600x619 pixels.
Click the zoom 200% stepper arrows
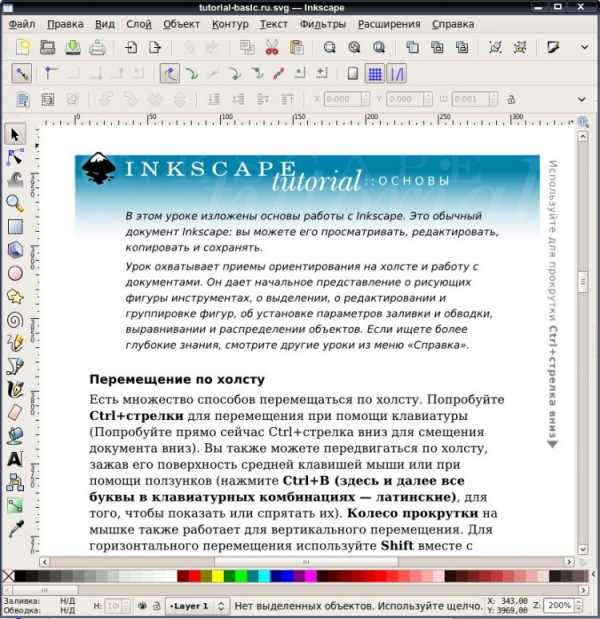pyautogui.click(x=578, y=605)
